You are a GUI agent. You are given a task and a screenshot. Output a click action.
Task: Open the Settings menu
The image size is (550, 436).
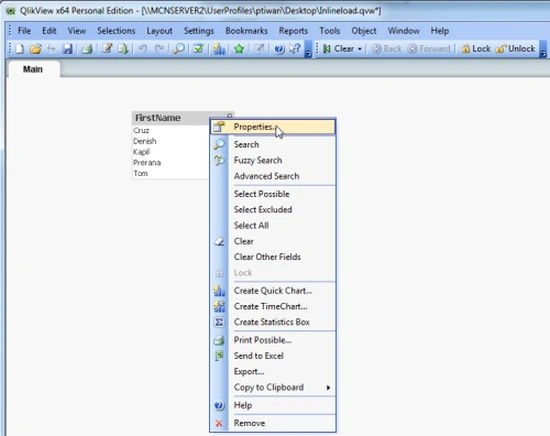pos(199,31)
